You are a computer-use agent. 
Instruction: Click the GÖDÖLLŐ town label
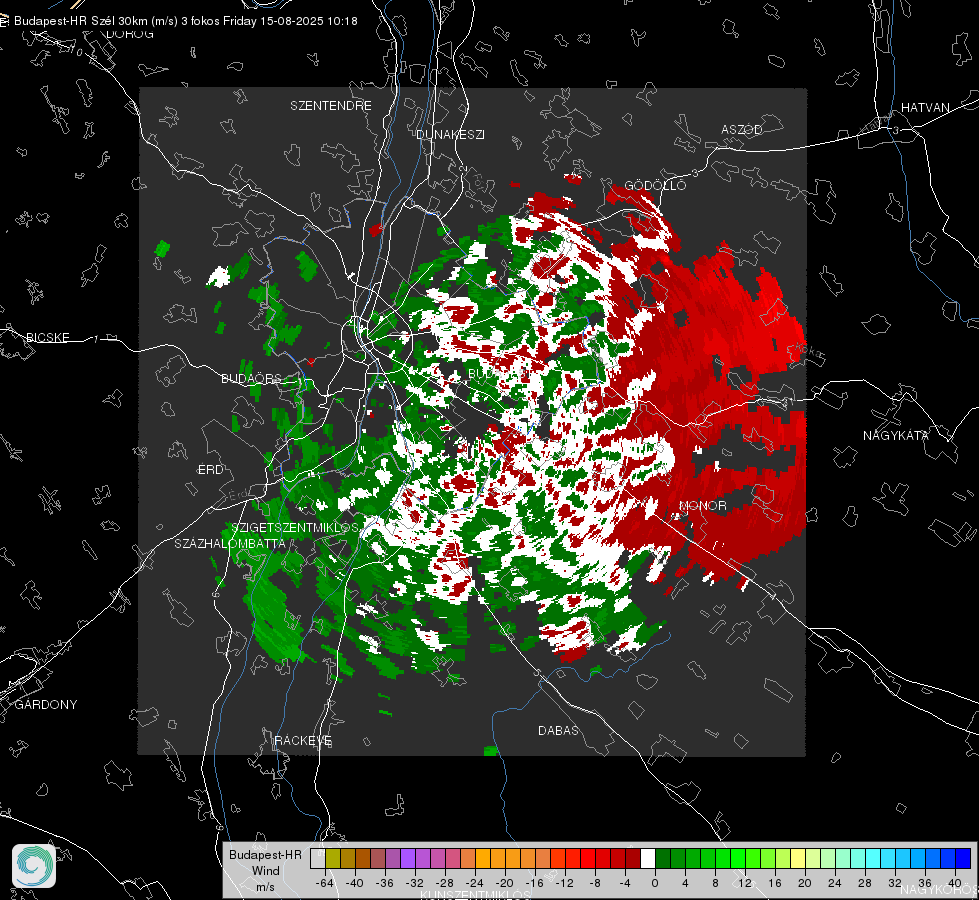656,185
